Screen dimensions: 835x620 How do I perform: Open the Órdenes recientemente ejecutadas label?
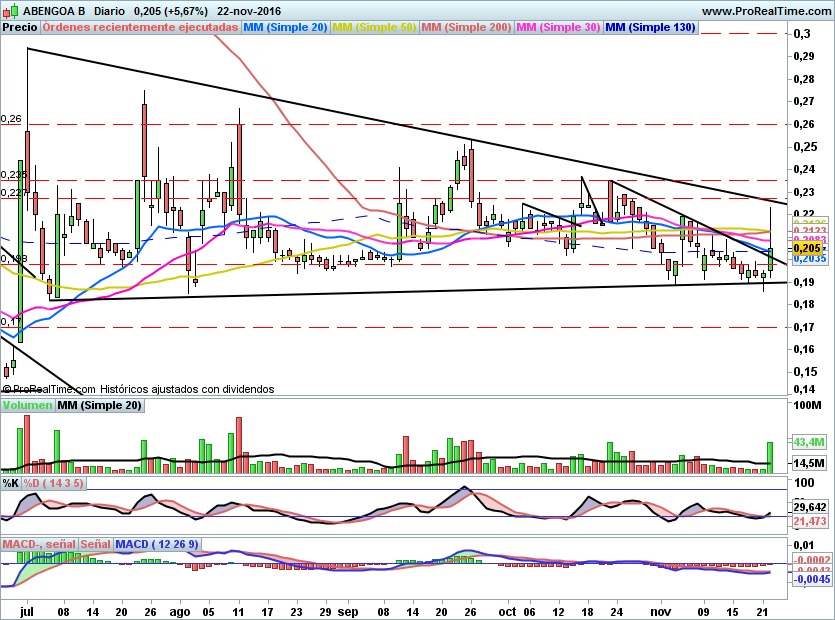141,27
